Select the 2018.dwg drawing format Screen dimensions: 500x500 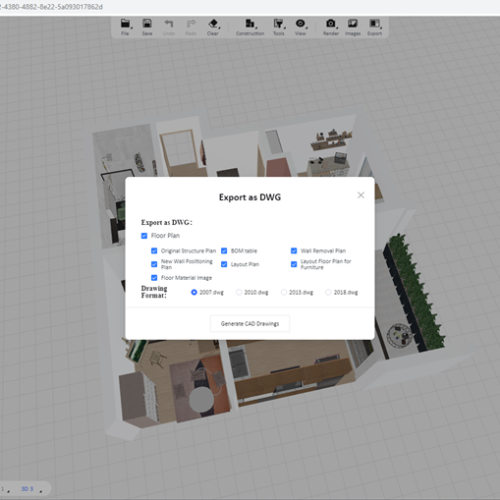328,292
